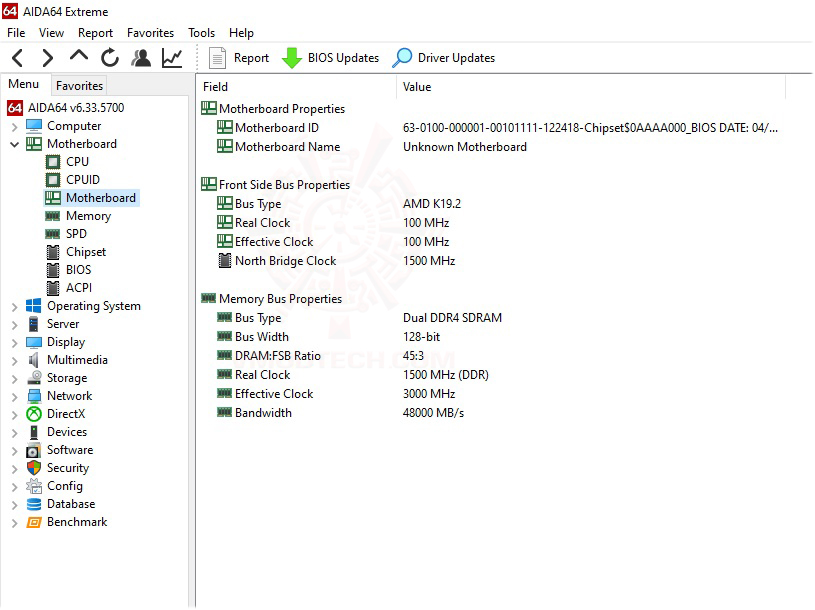Click the Benchmark orange icon
Screen dimensions: 815x610
[34, 522]
